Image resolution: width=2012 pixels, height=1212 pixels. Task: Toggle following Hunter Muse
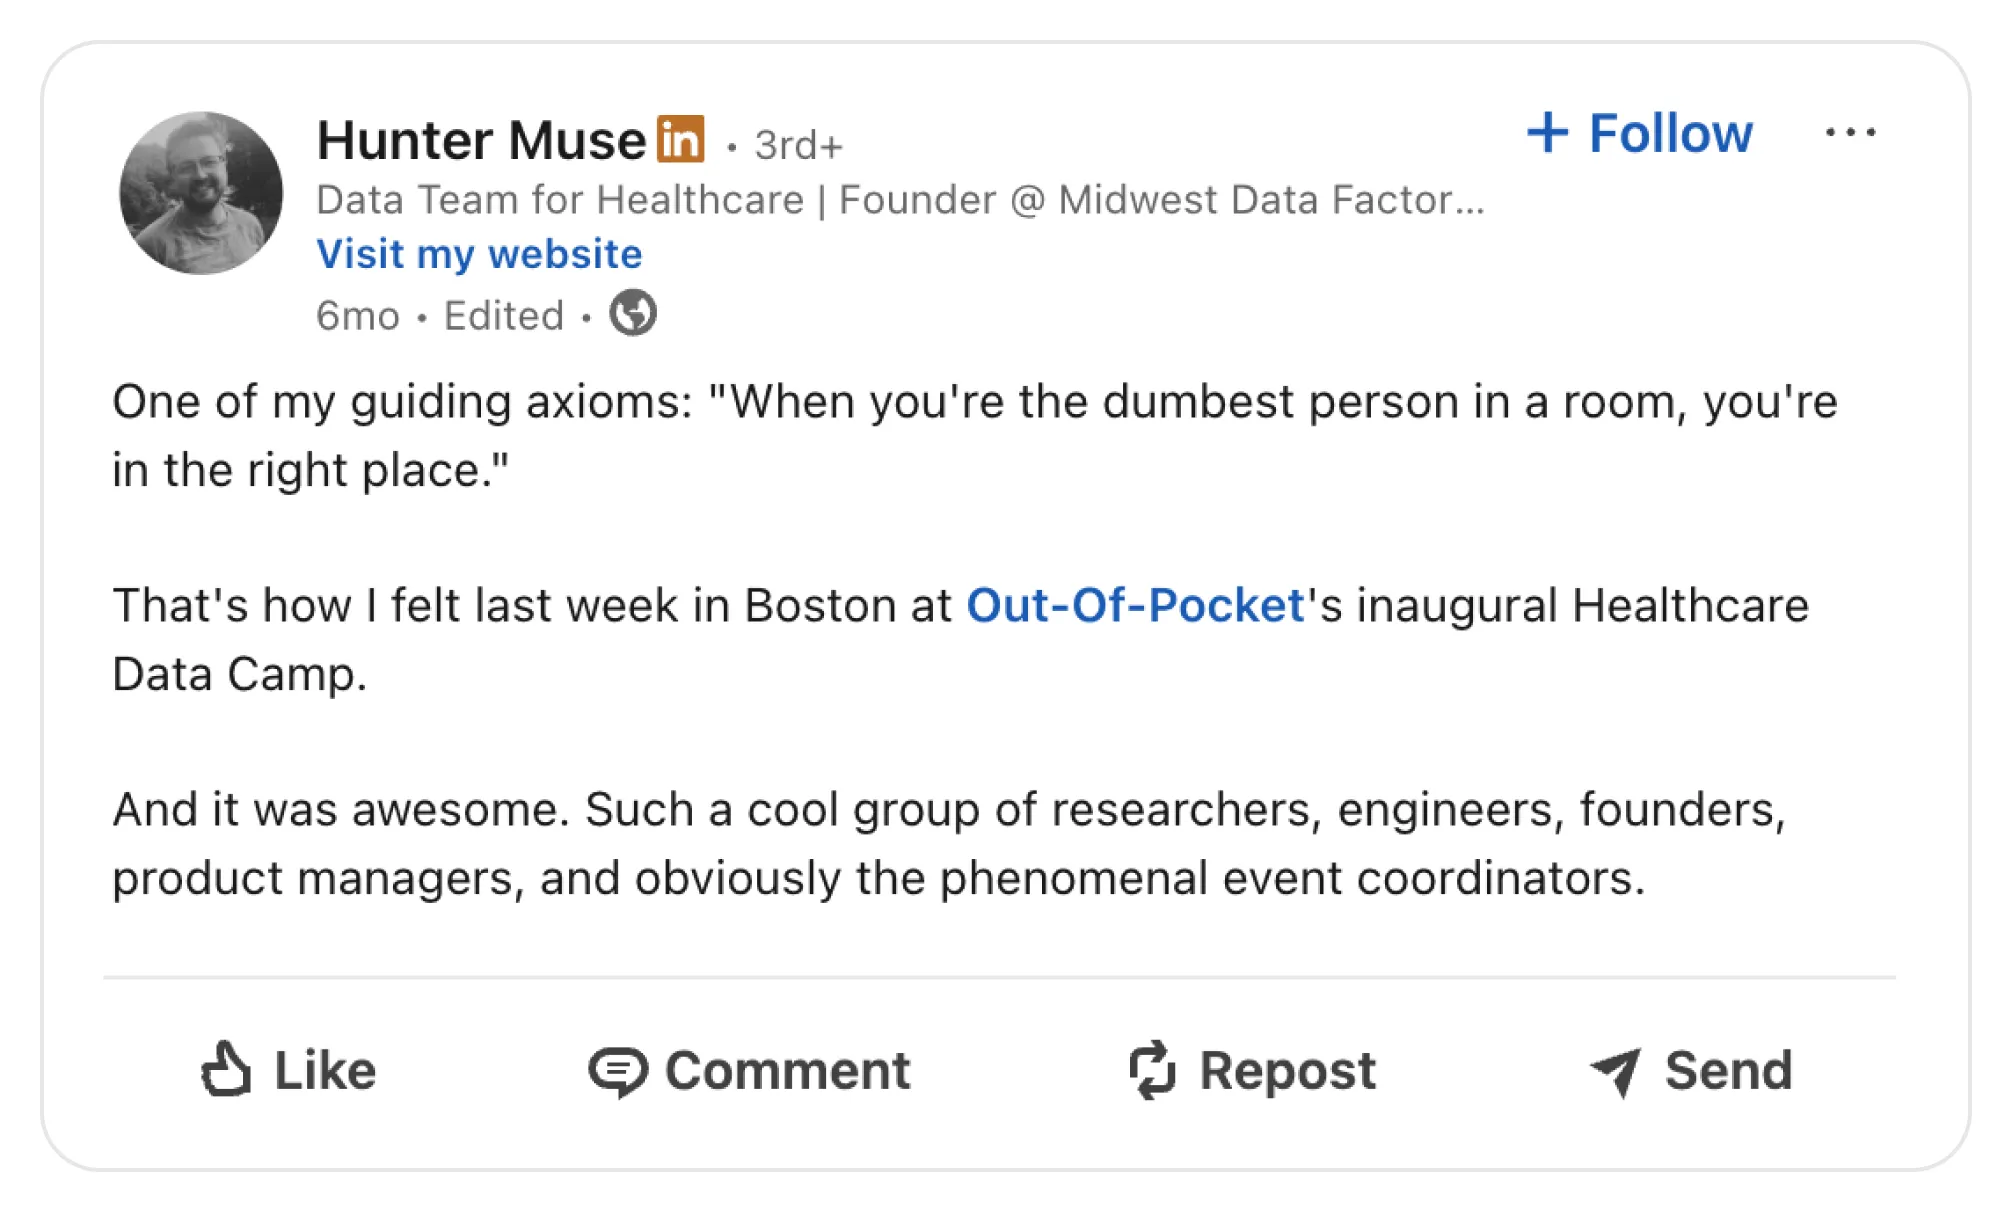1671,133
